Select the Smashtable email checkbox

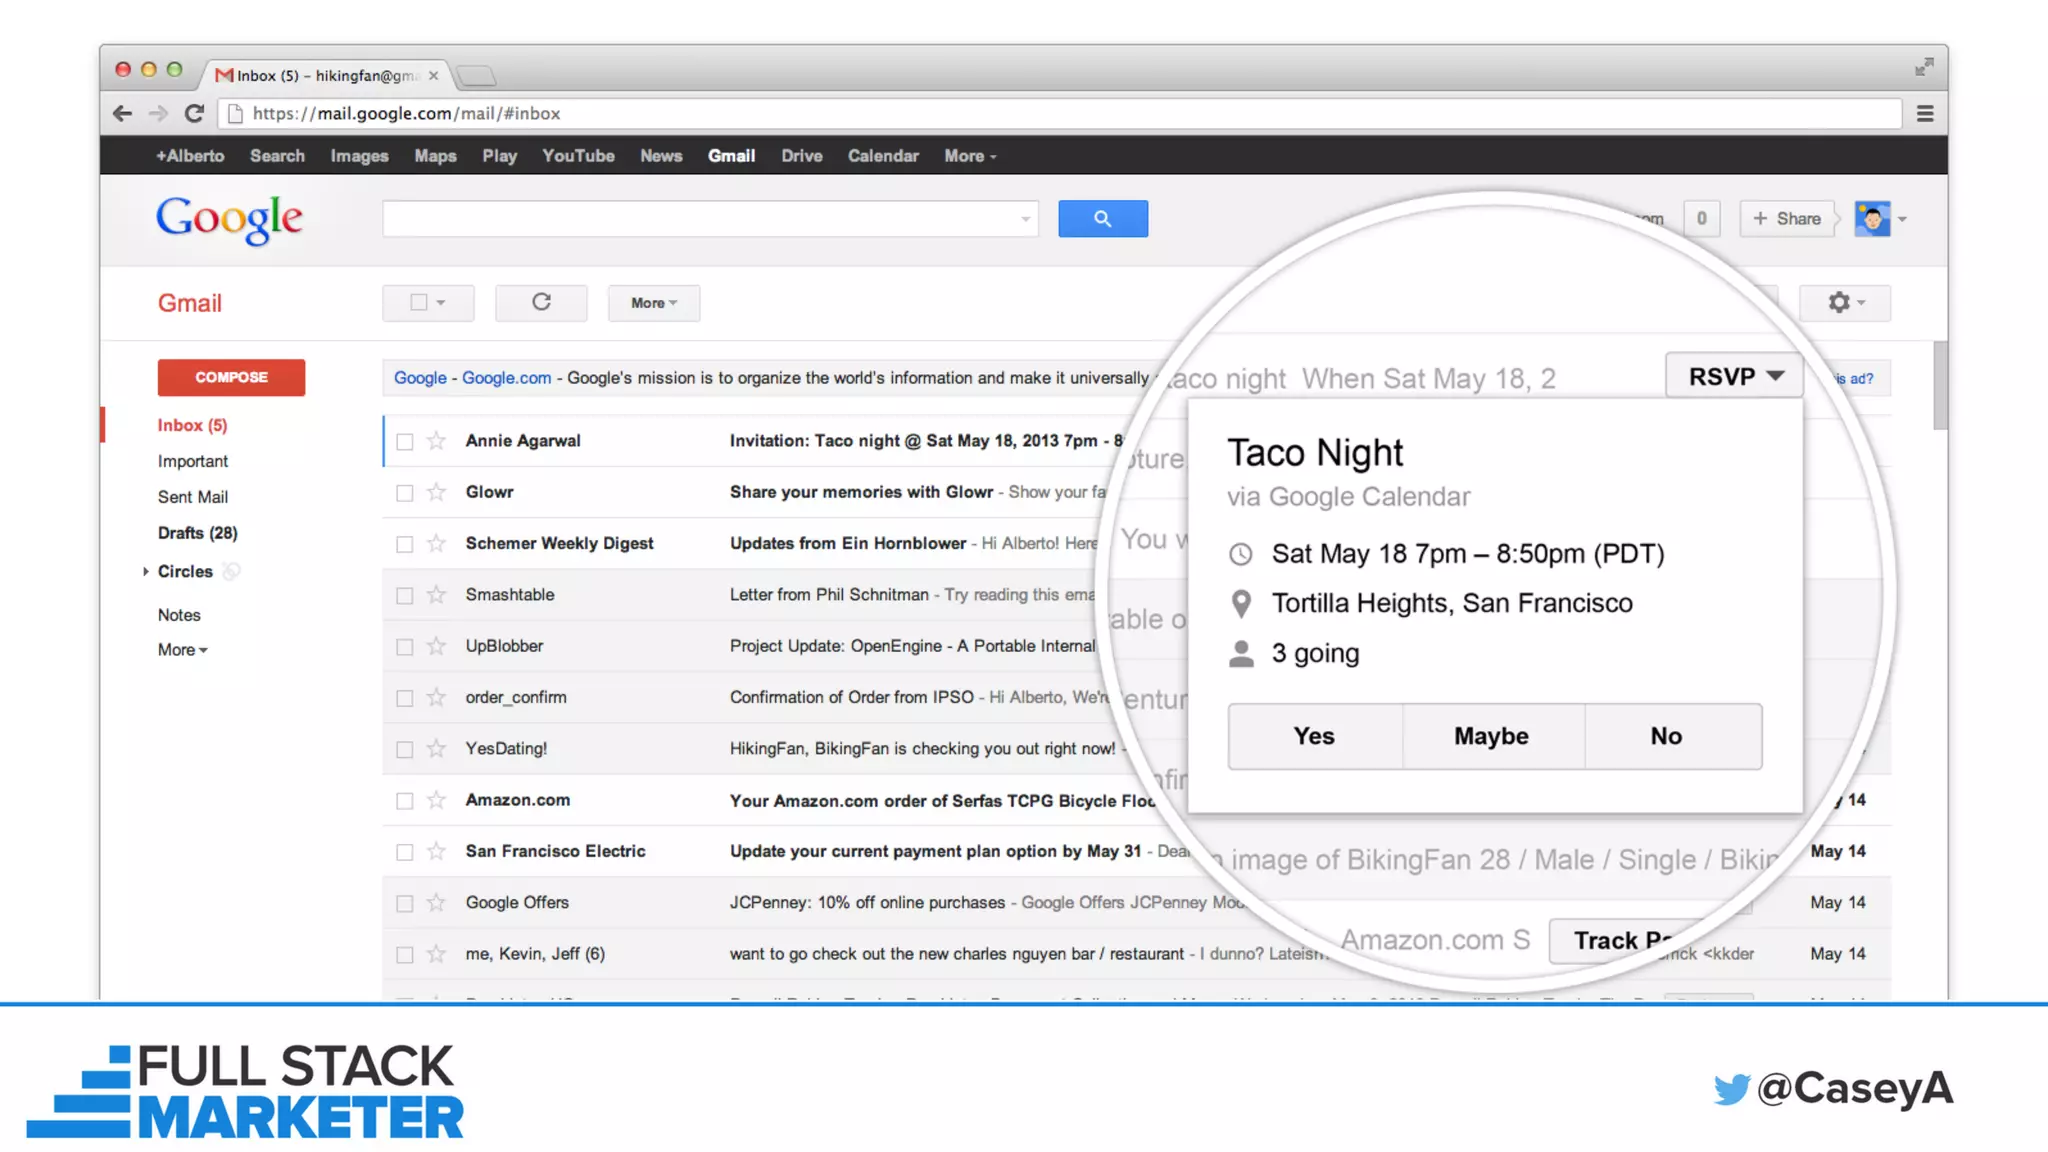[404, 595]
